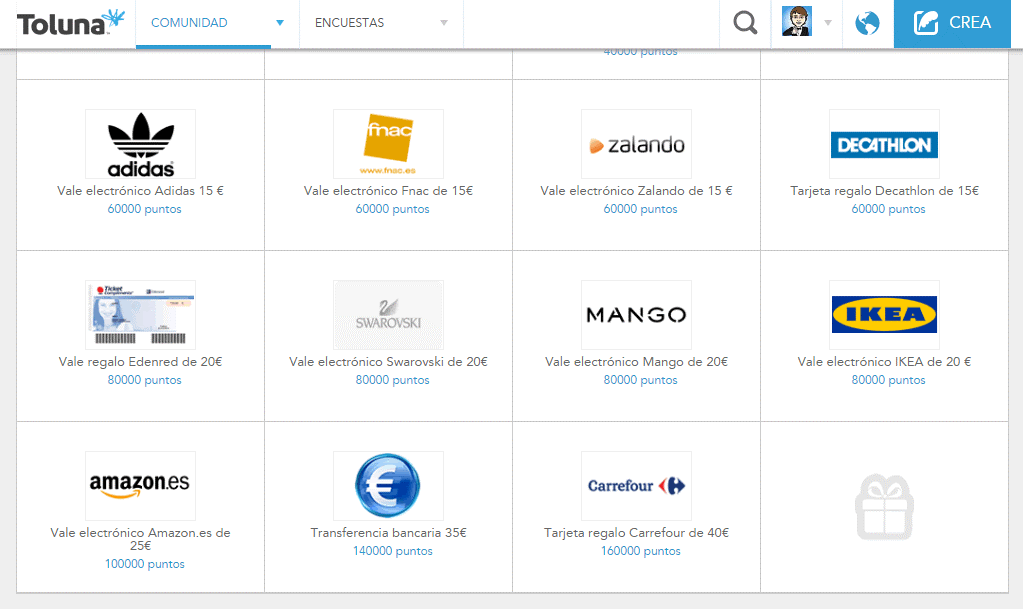Open 'Vale electrónico IKEA de 20 €' link
This screenshot has width=1023, height=609.
click(x=884, y=362)
